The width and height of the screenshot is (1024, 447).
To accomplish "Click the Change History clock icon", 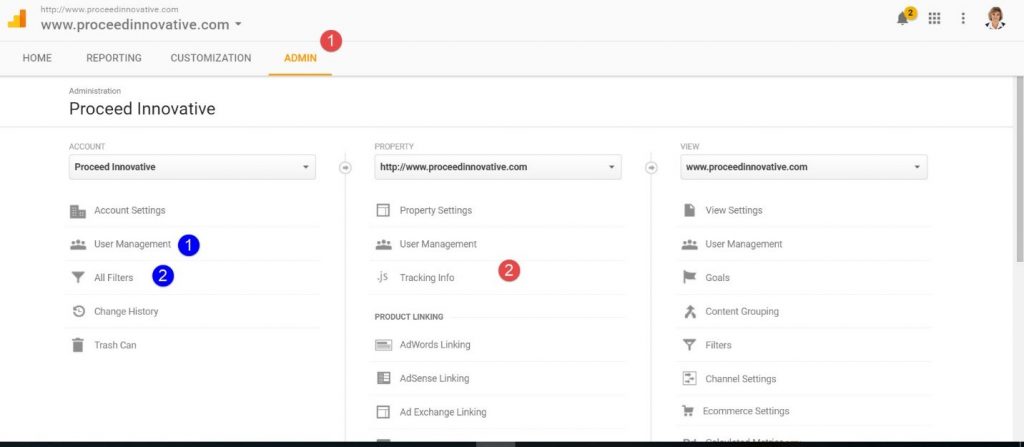I will [x=78, y=311].
